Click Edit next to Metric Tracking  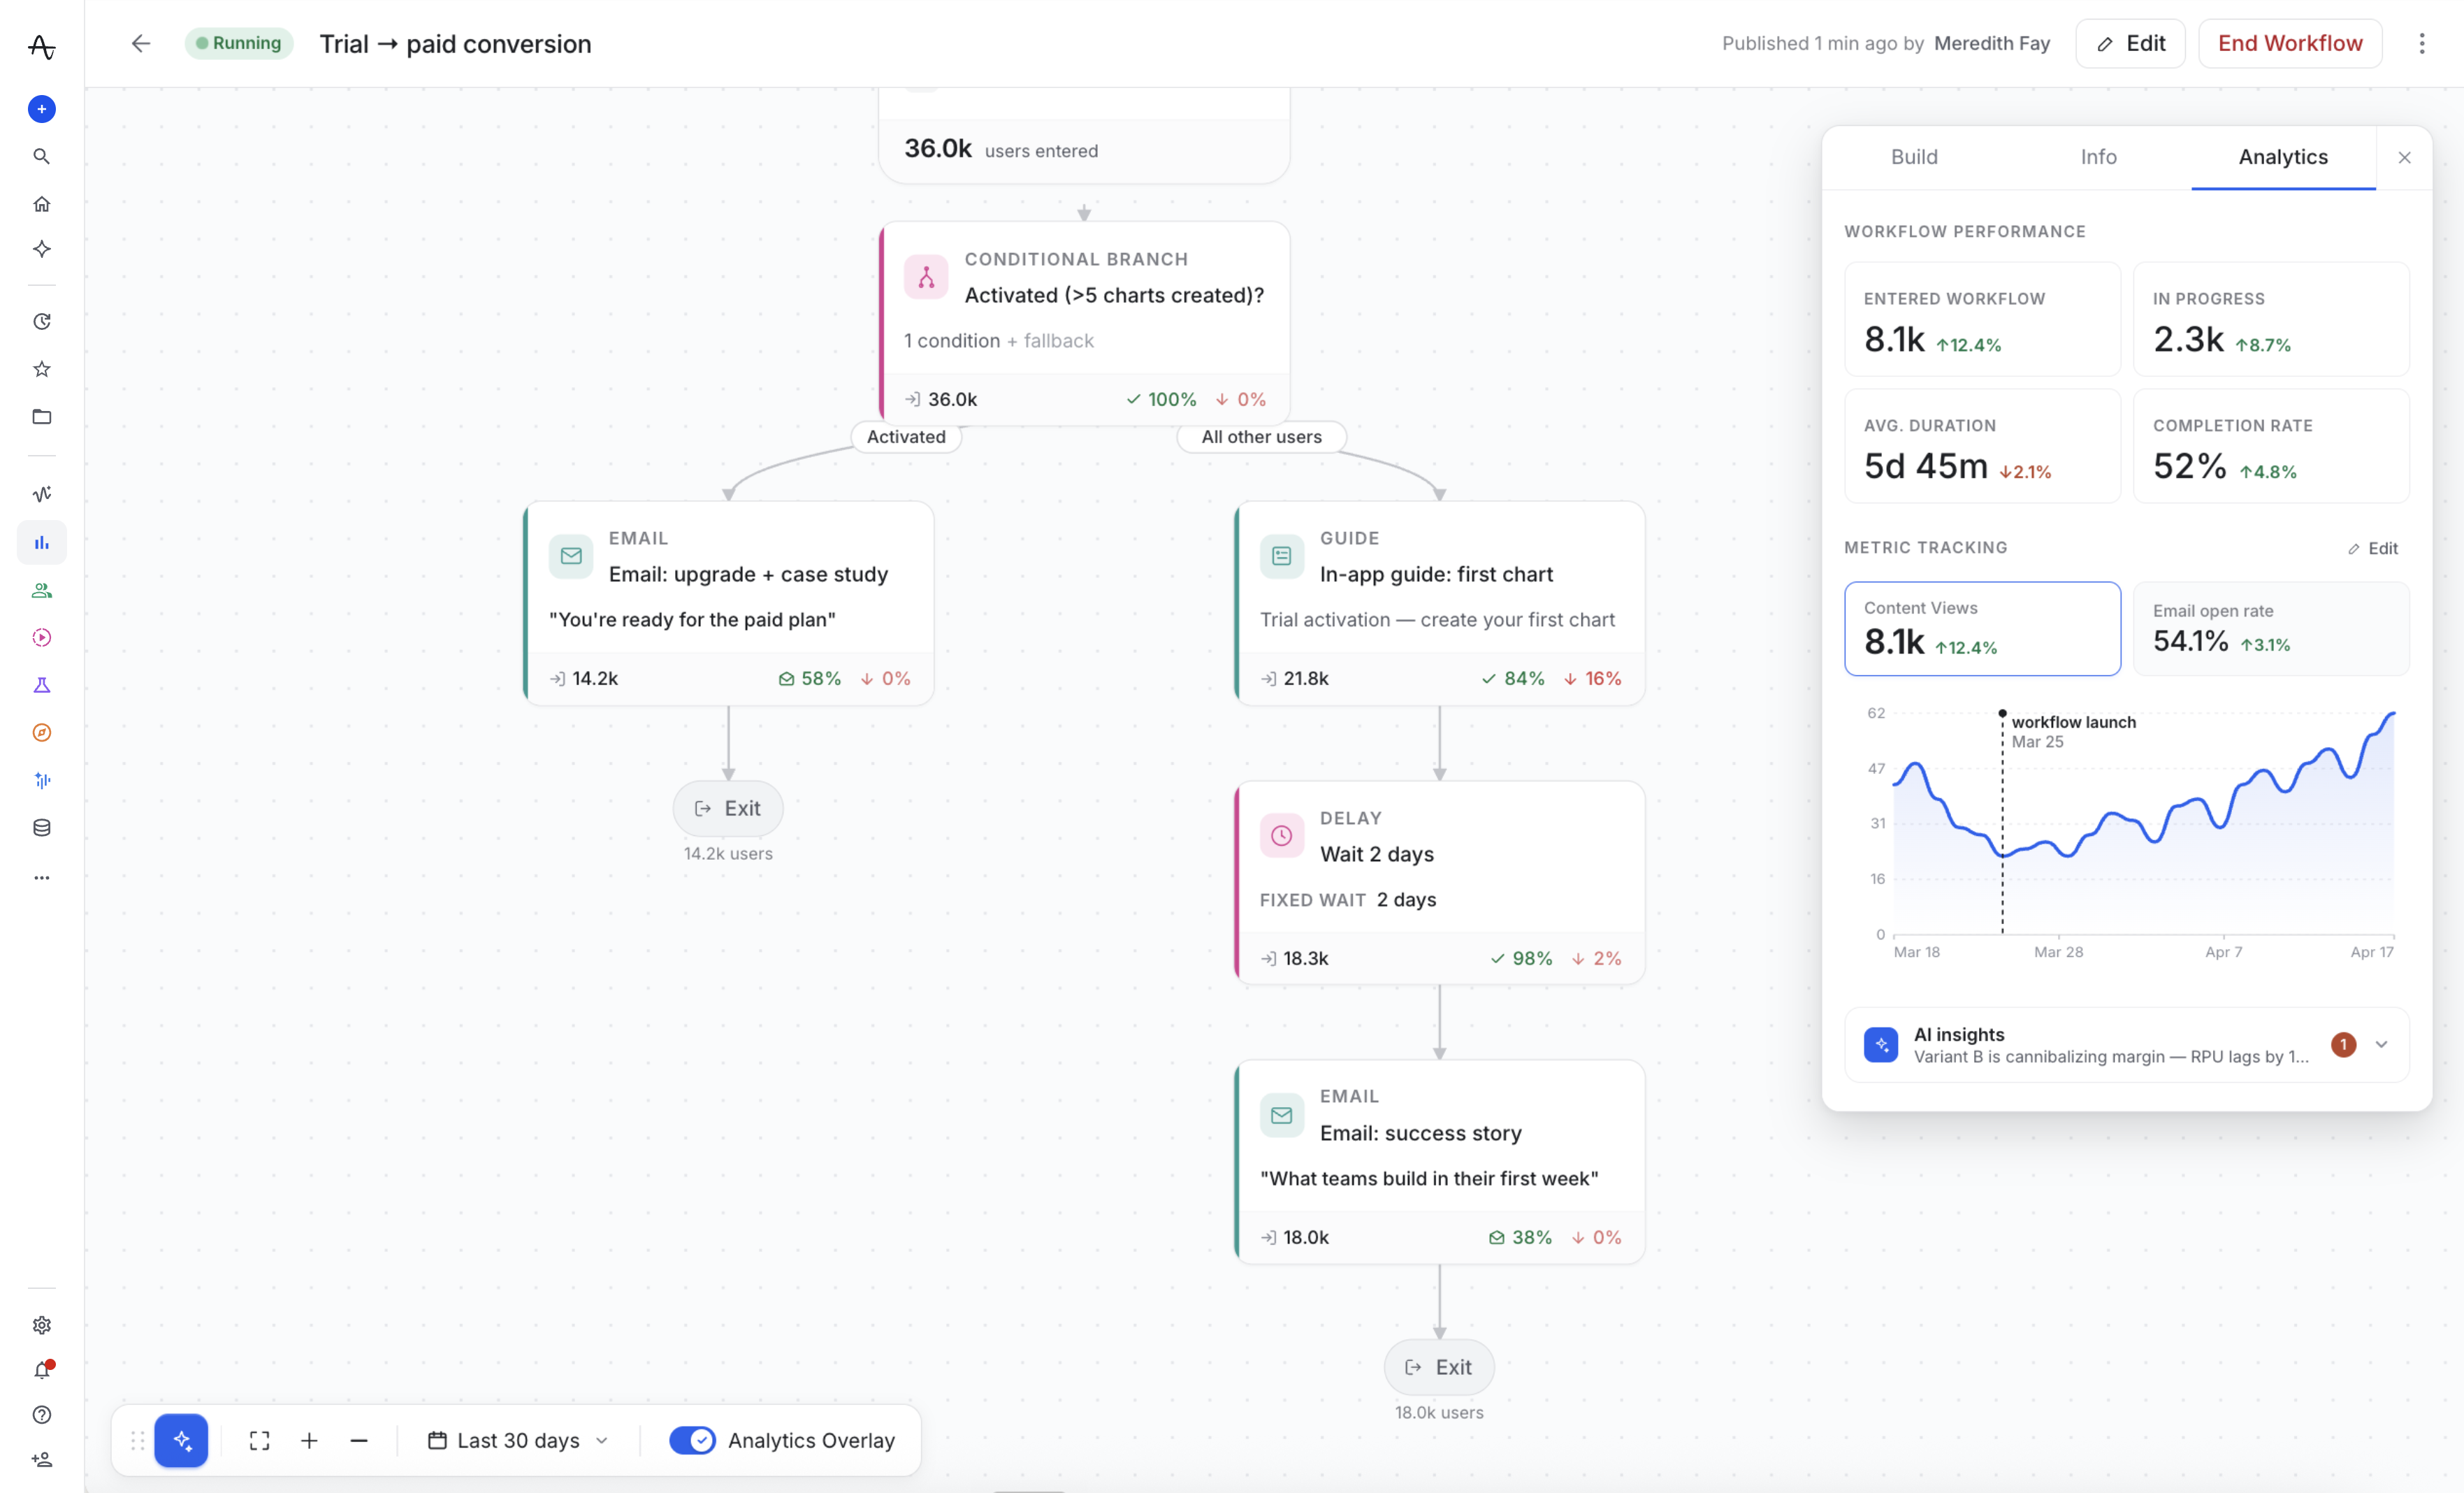click(2372, 548)
